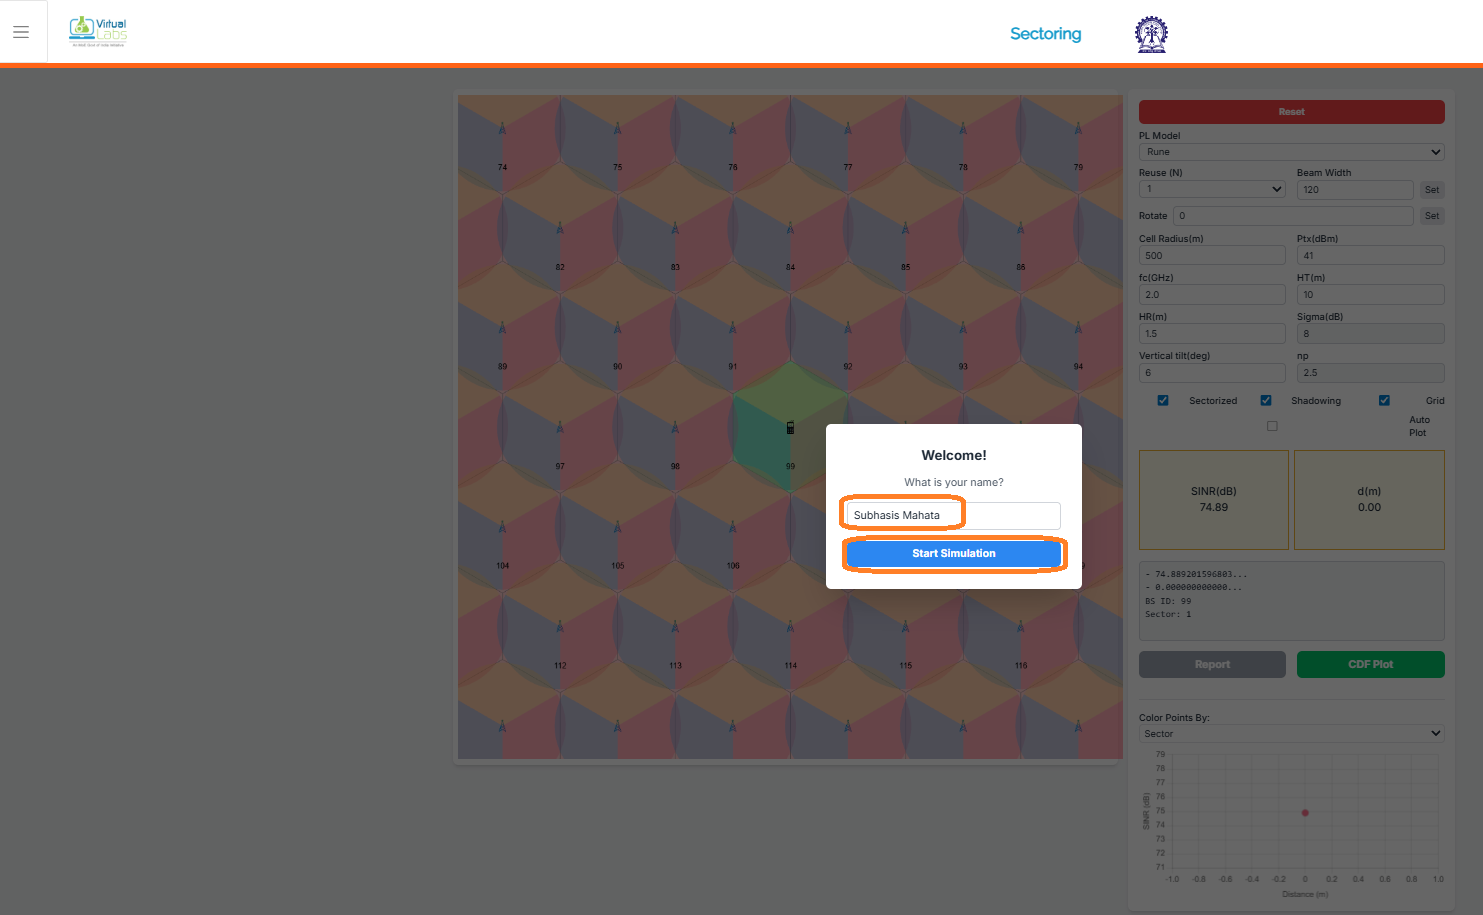
Task: Open the Color Points By dropdown
Action: point(1291,733)
